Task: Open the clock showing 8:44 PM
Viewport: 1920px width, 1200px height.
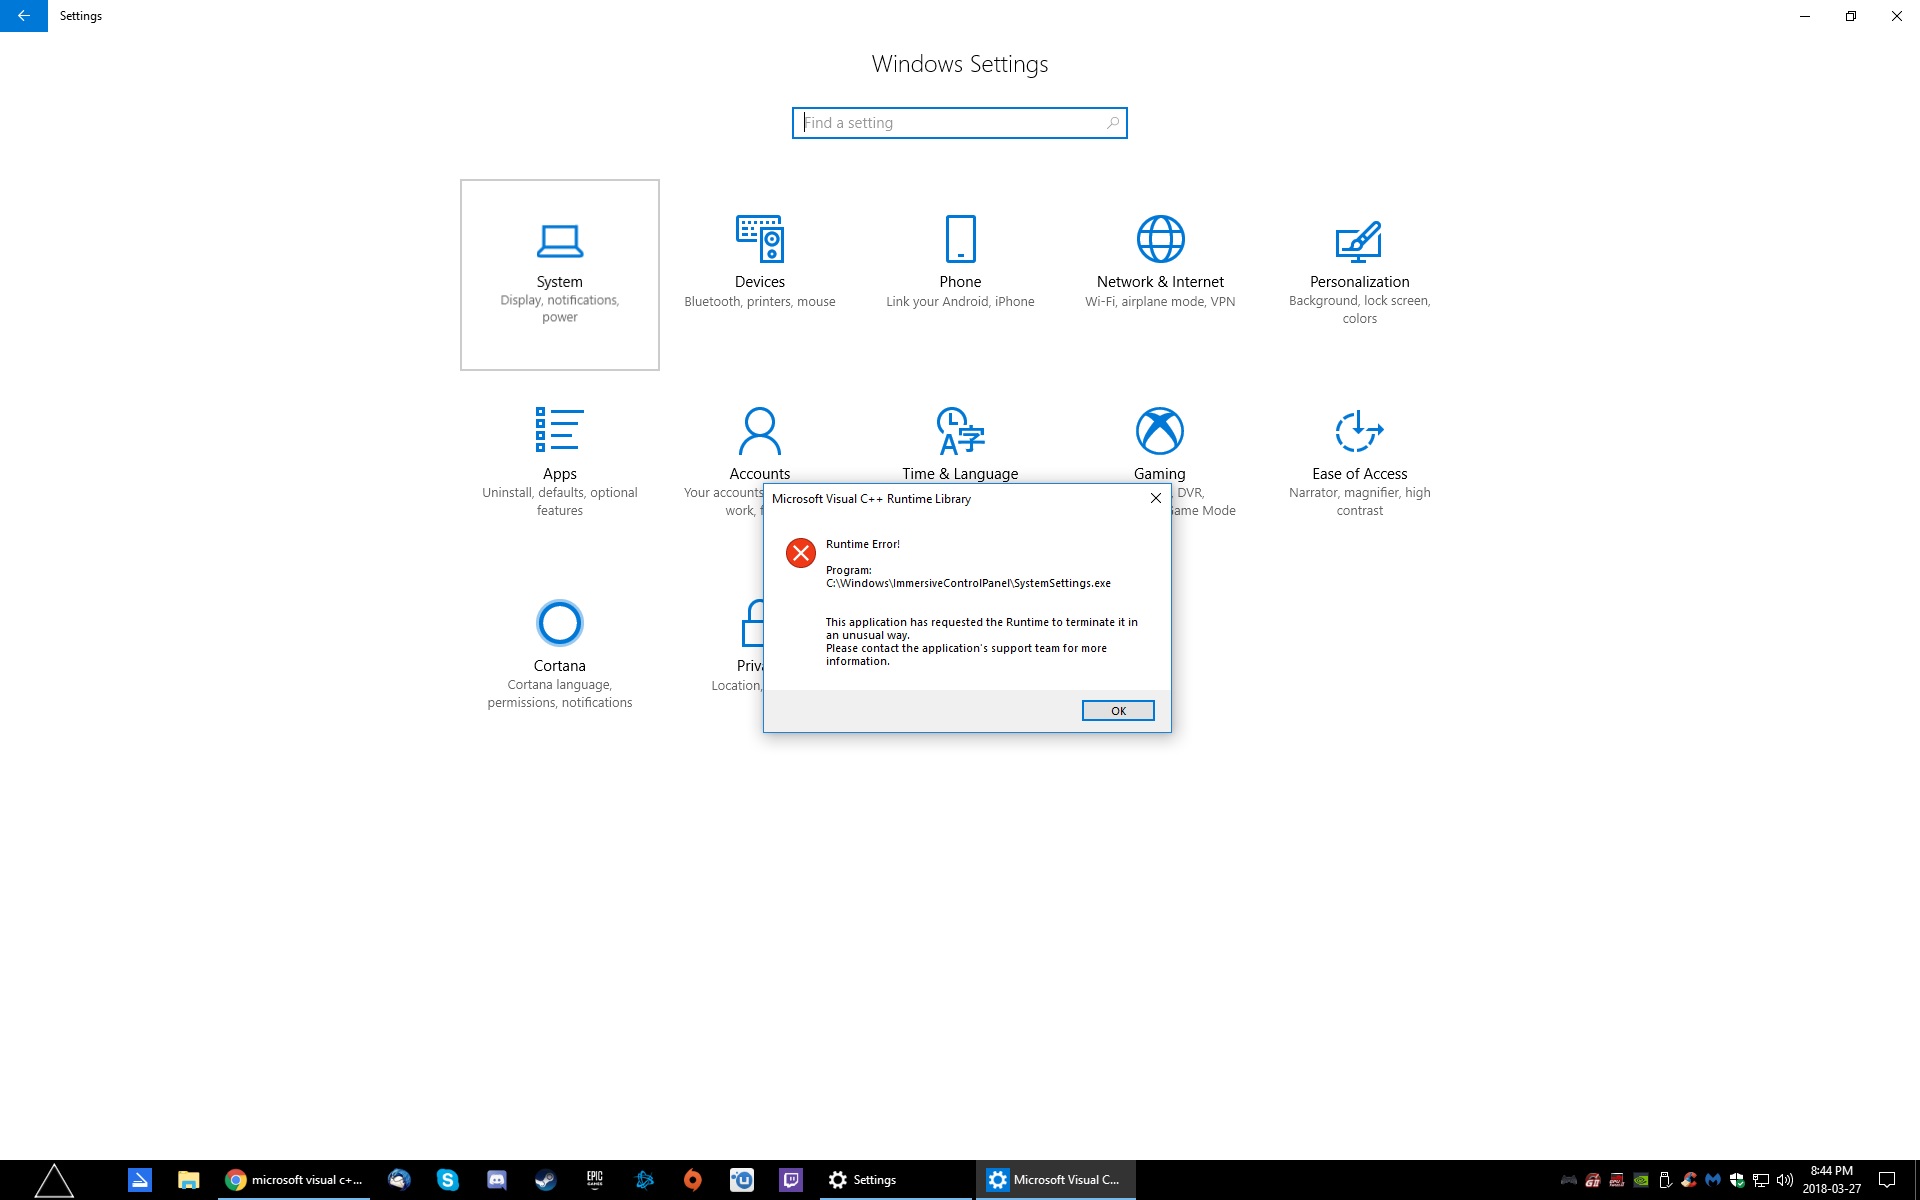Action: 1832,1180
